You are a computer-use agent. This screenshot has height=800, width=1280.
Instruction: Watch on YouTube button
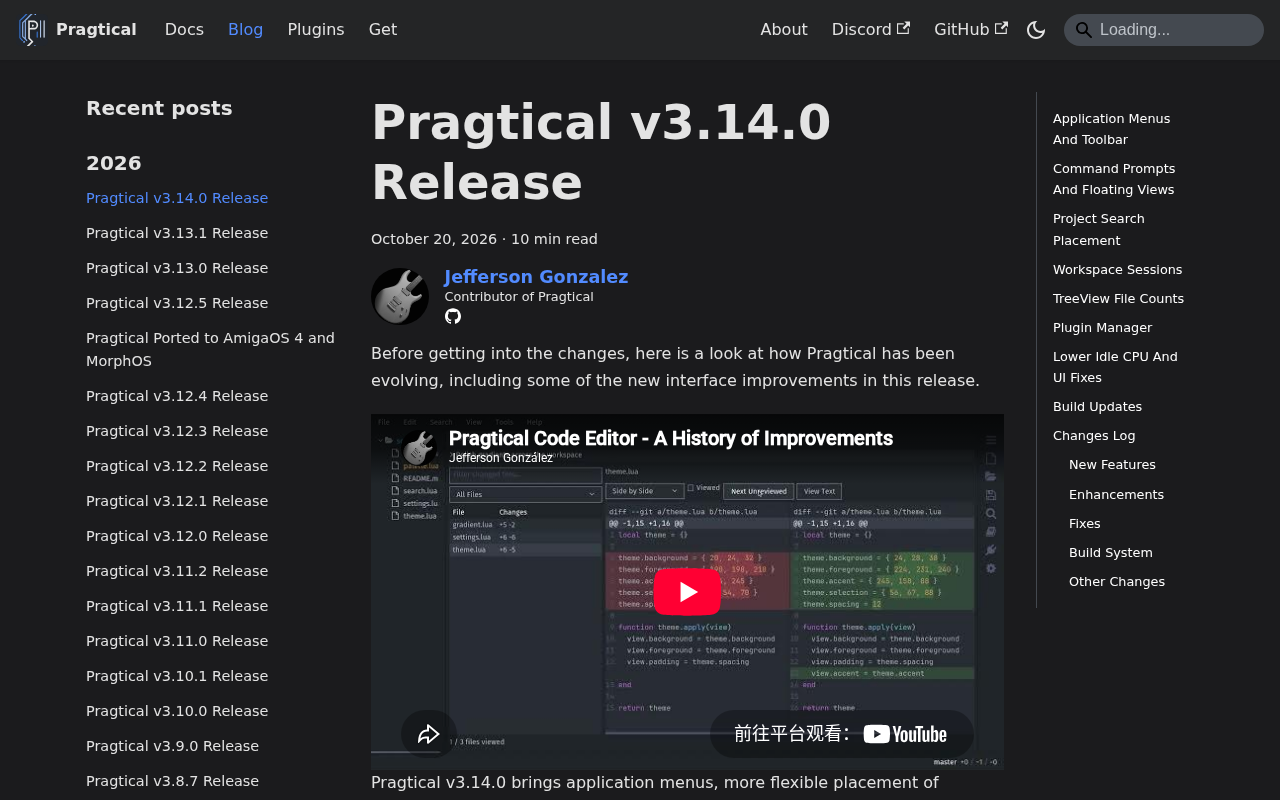coord(841,734)
